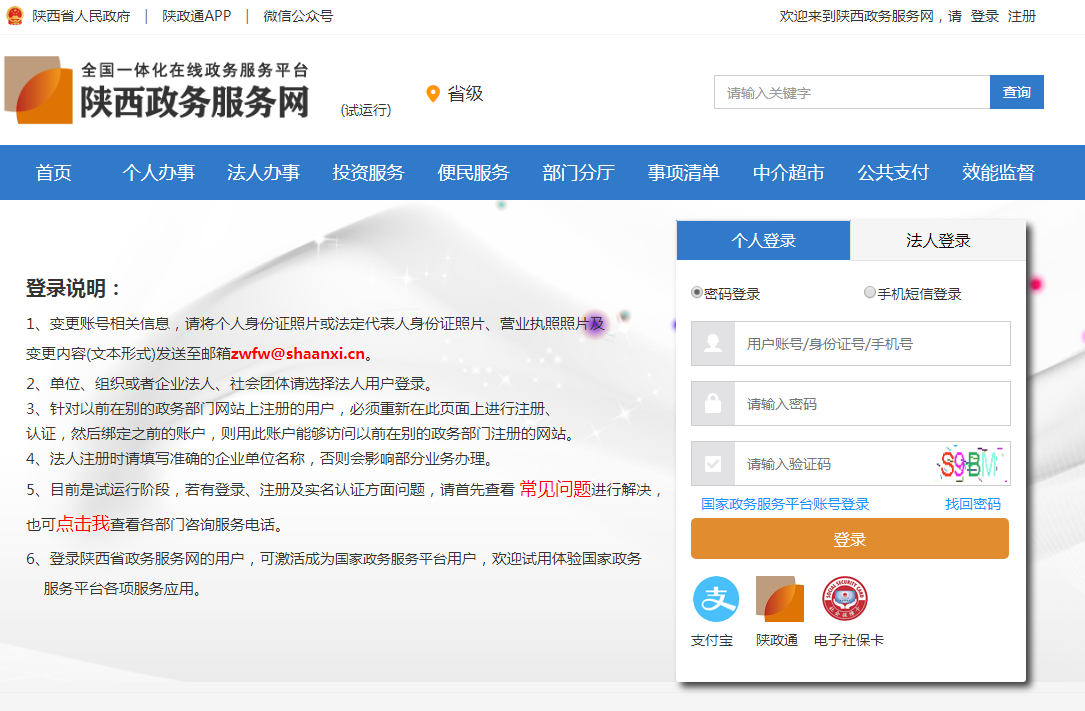Open the red 常见问题 link

point(555,489)
